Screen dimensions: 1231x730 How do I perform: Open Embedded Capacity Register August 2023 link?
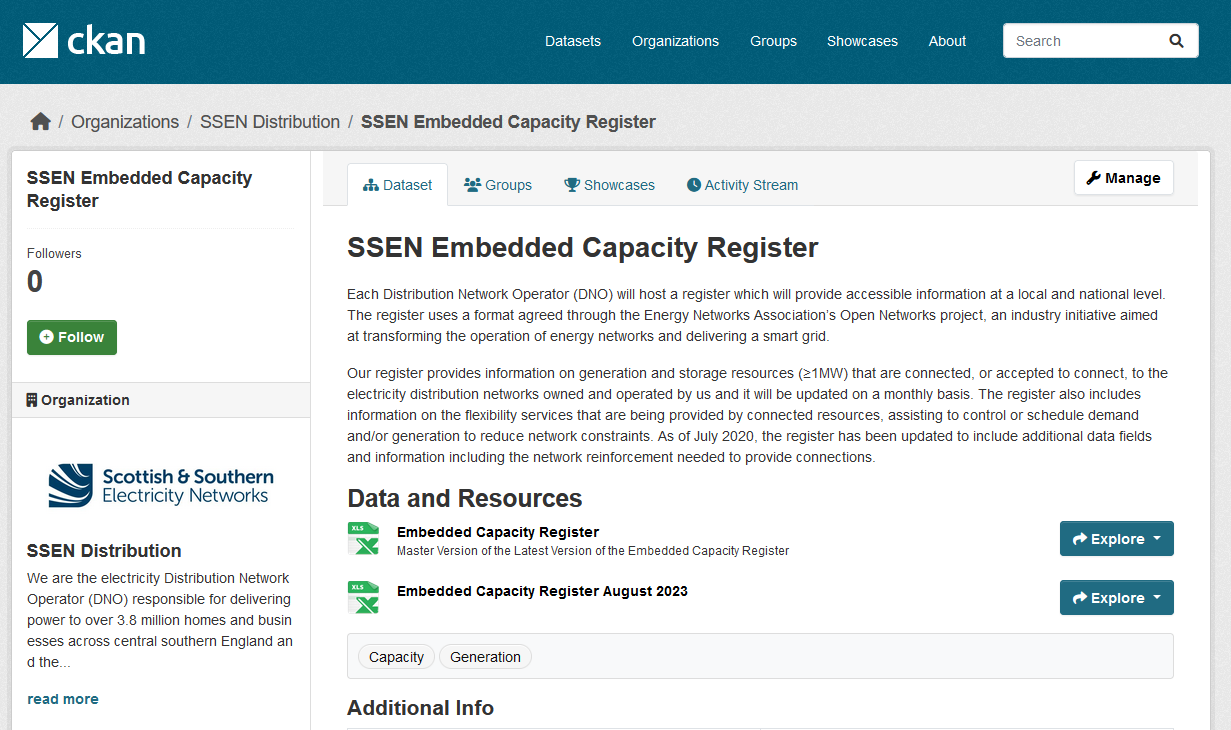pyautogui.click(x=542, y=591)
